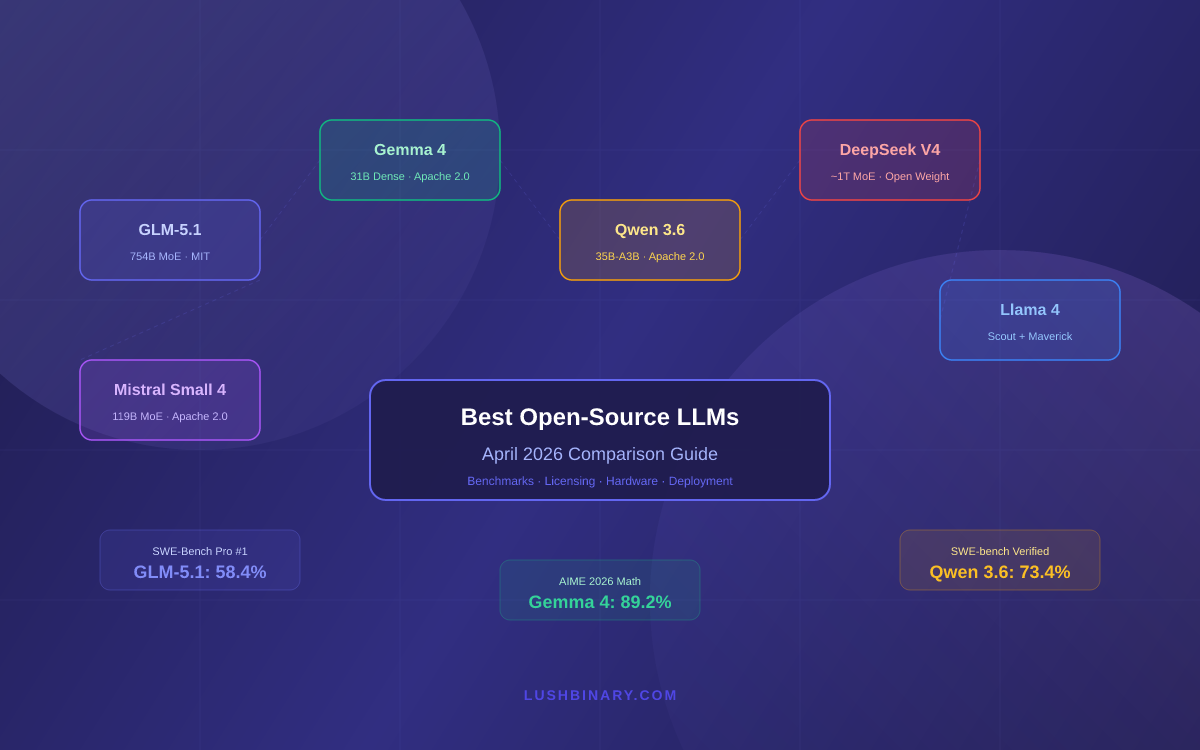Open the Qwen 3.6 model card
This screenshot has width=1200, height=750.
point(649,239)
